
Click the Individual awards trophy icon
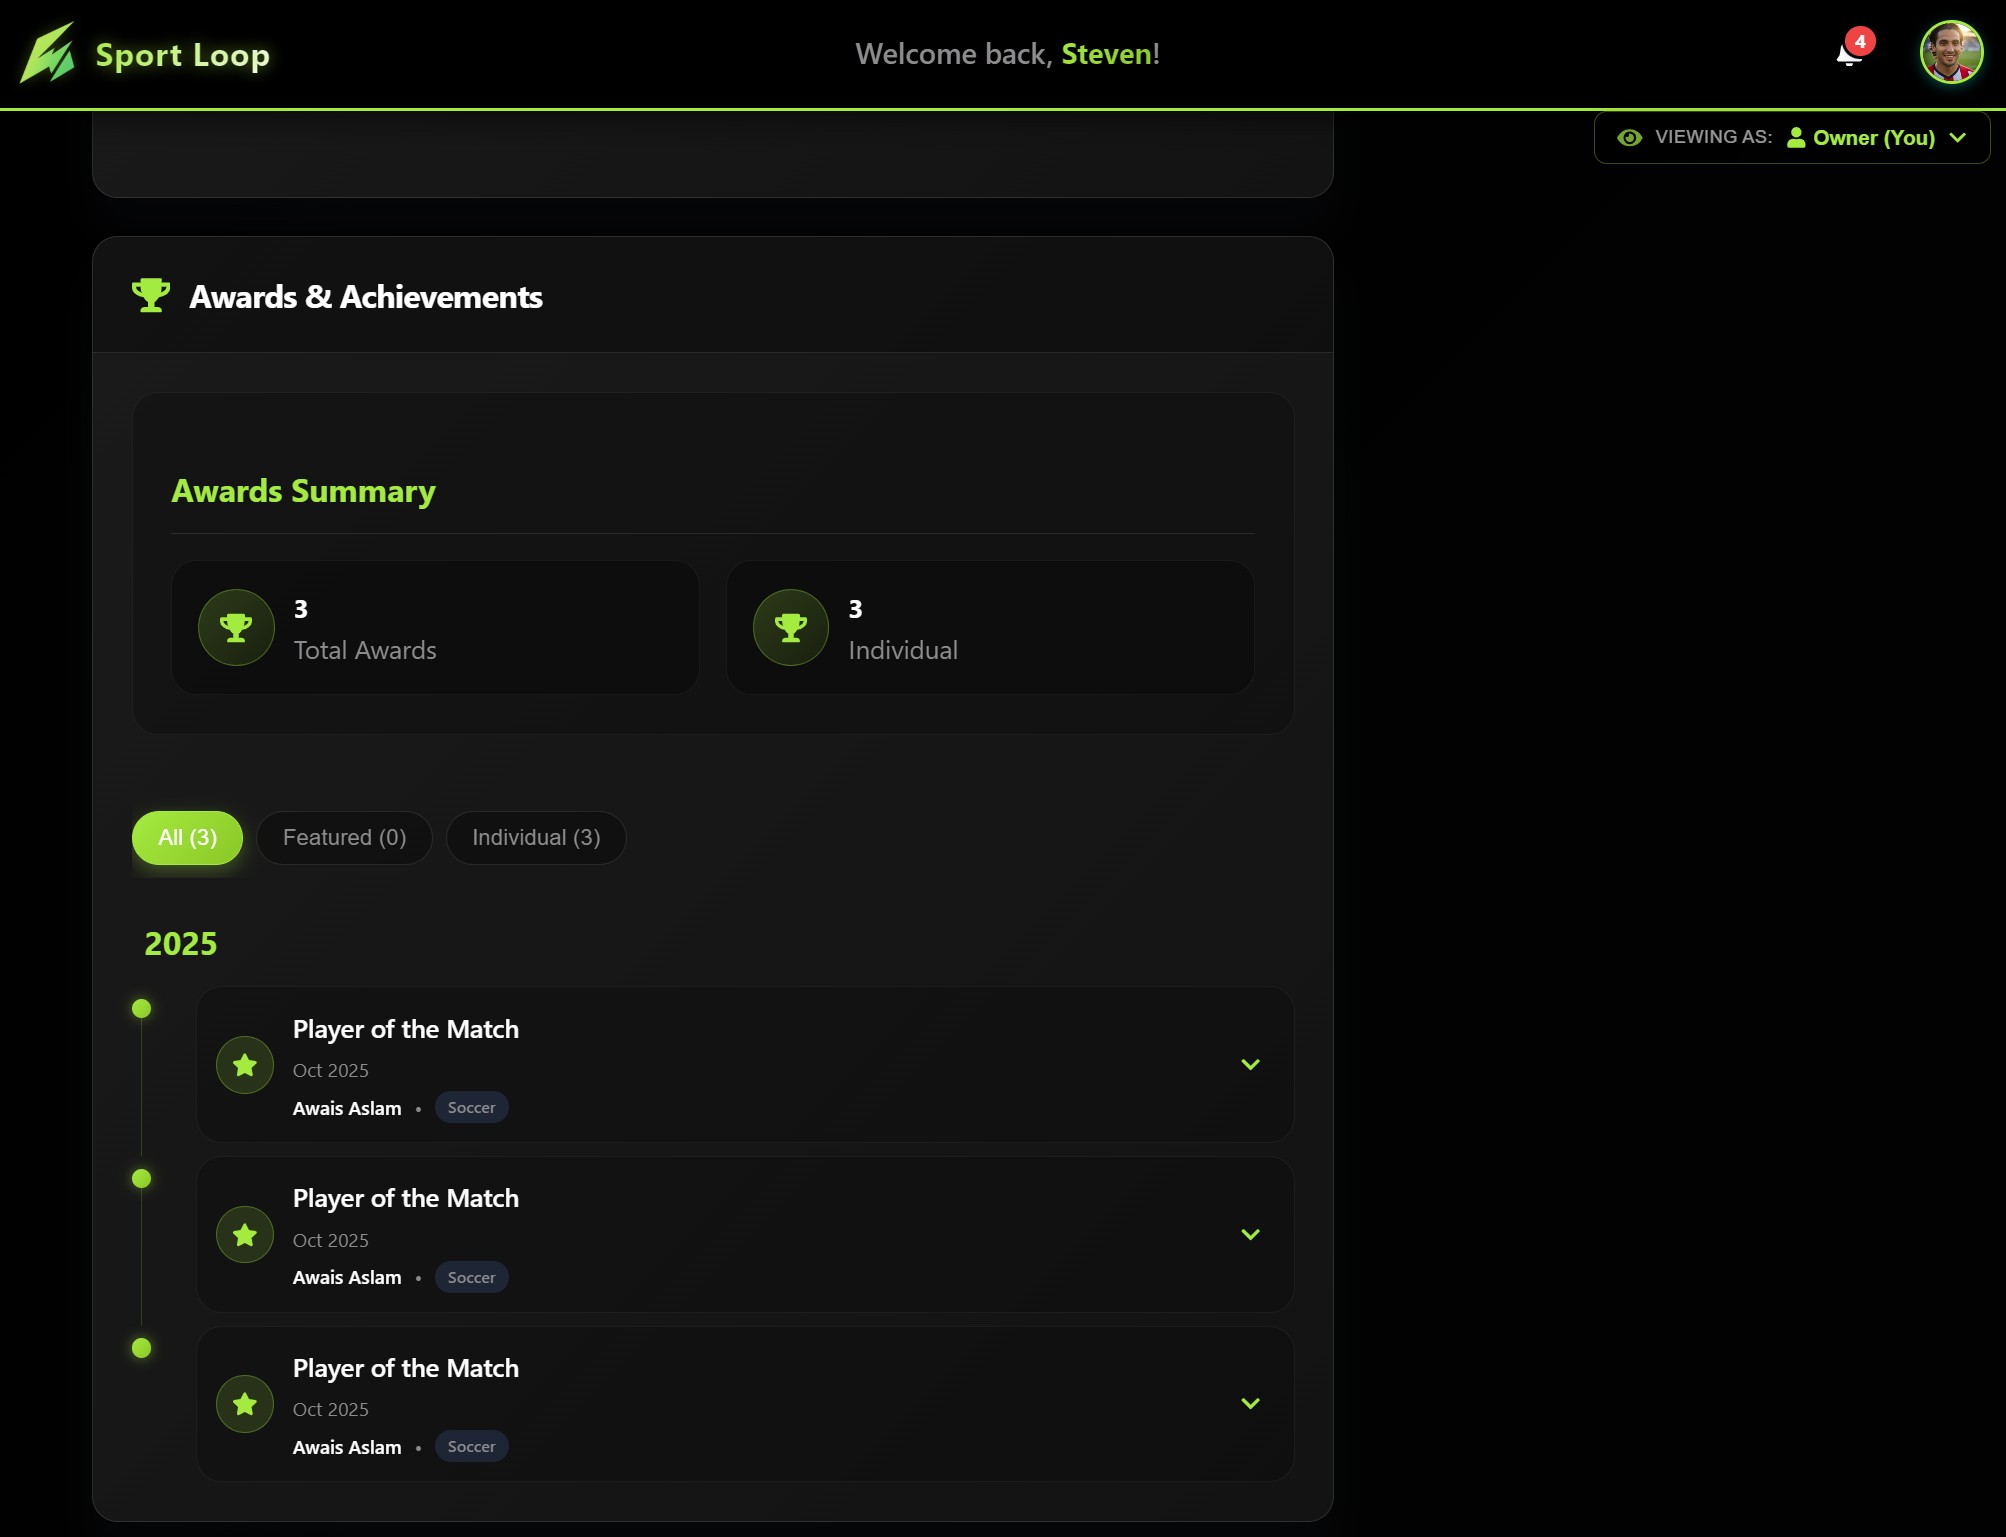pyautogui.click(x=790, y=628)
